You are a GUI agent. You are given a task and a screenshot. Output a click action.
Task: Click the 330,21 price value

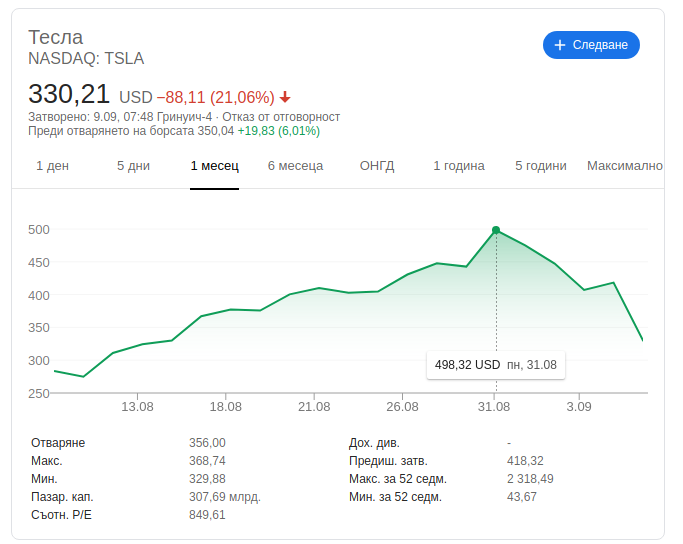click(69, 94)
